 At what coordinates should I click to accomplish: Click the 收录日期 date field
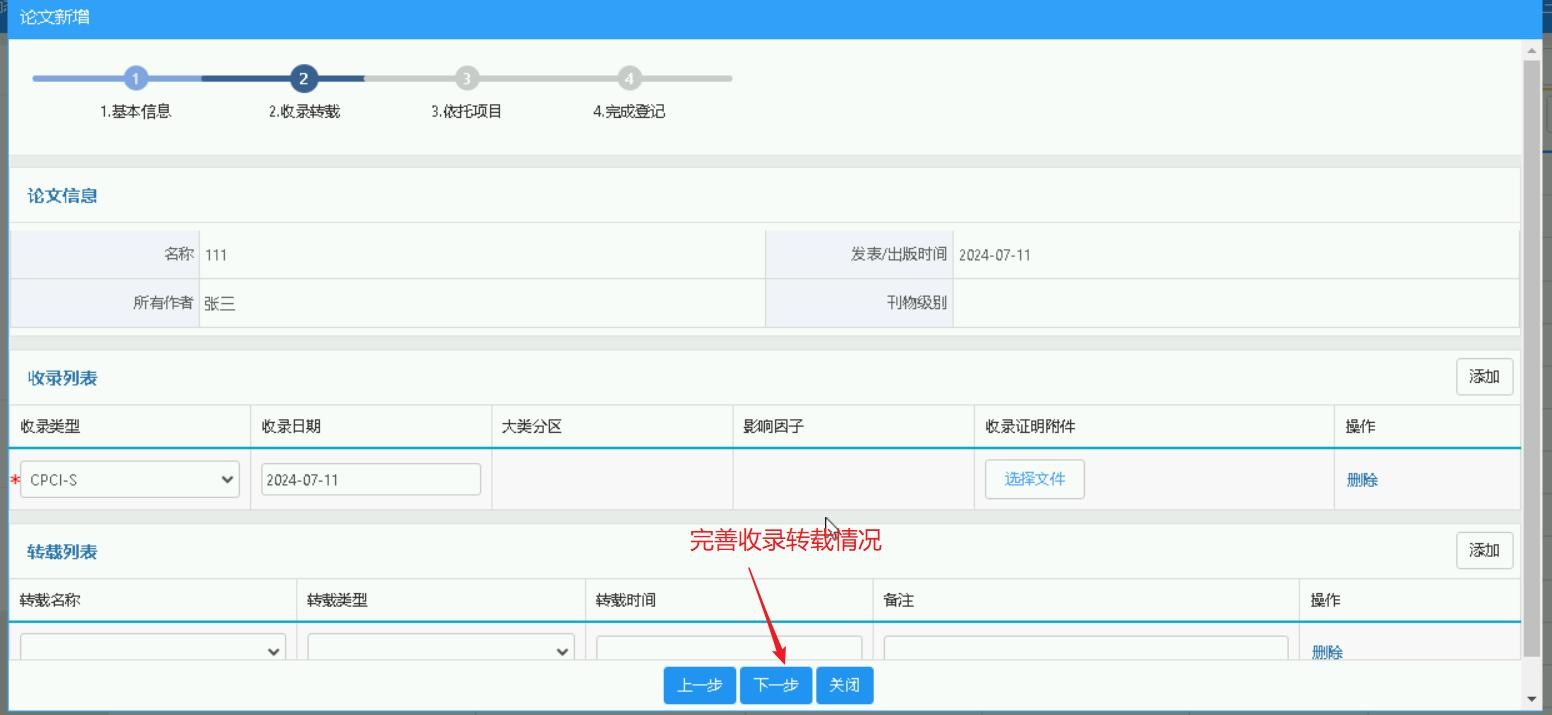coord(371,479)
